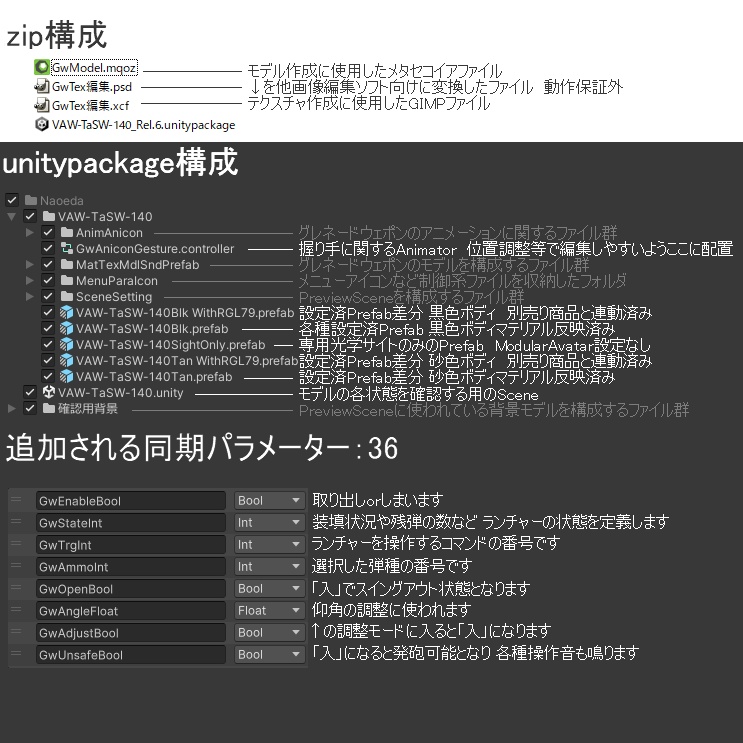Open the type dropdown for GwStateInt
Image resolution: width=743 pixels, height=743 pixels.
tap(269, 523)
